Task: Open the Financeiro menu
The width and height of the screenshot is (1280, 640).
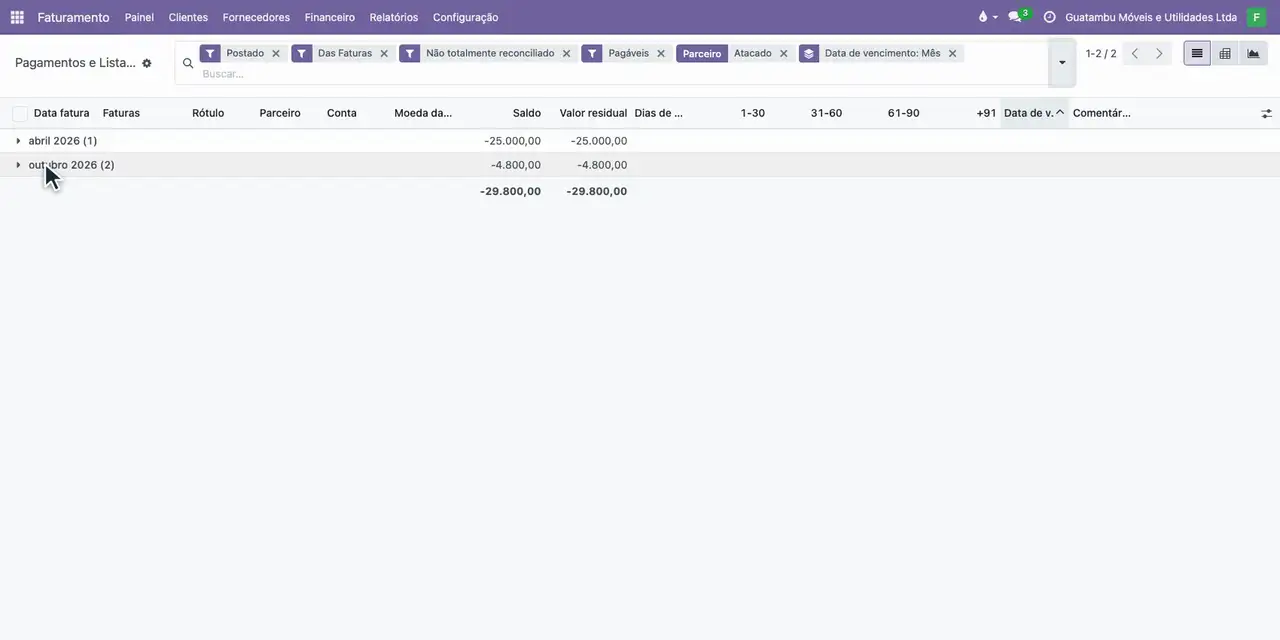Action: pos(330,17)
